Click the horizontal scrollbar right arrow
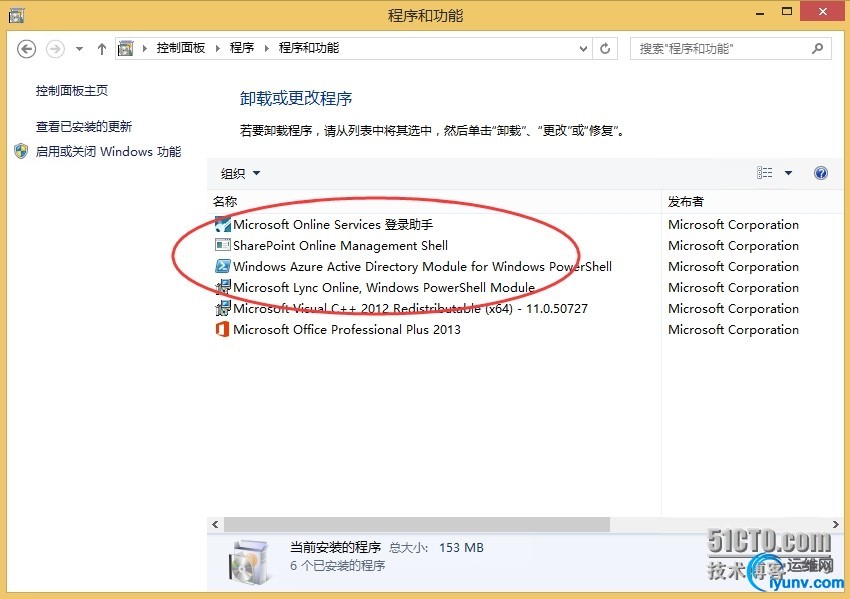Screen dimensions: 850x599 (835, 524)
